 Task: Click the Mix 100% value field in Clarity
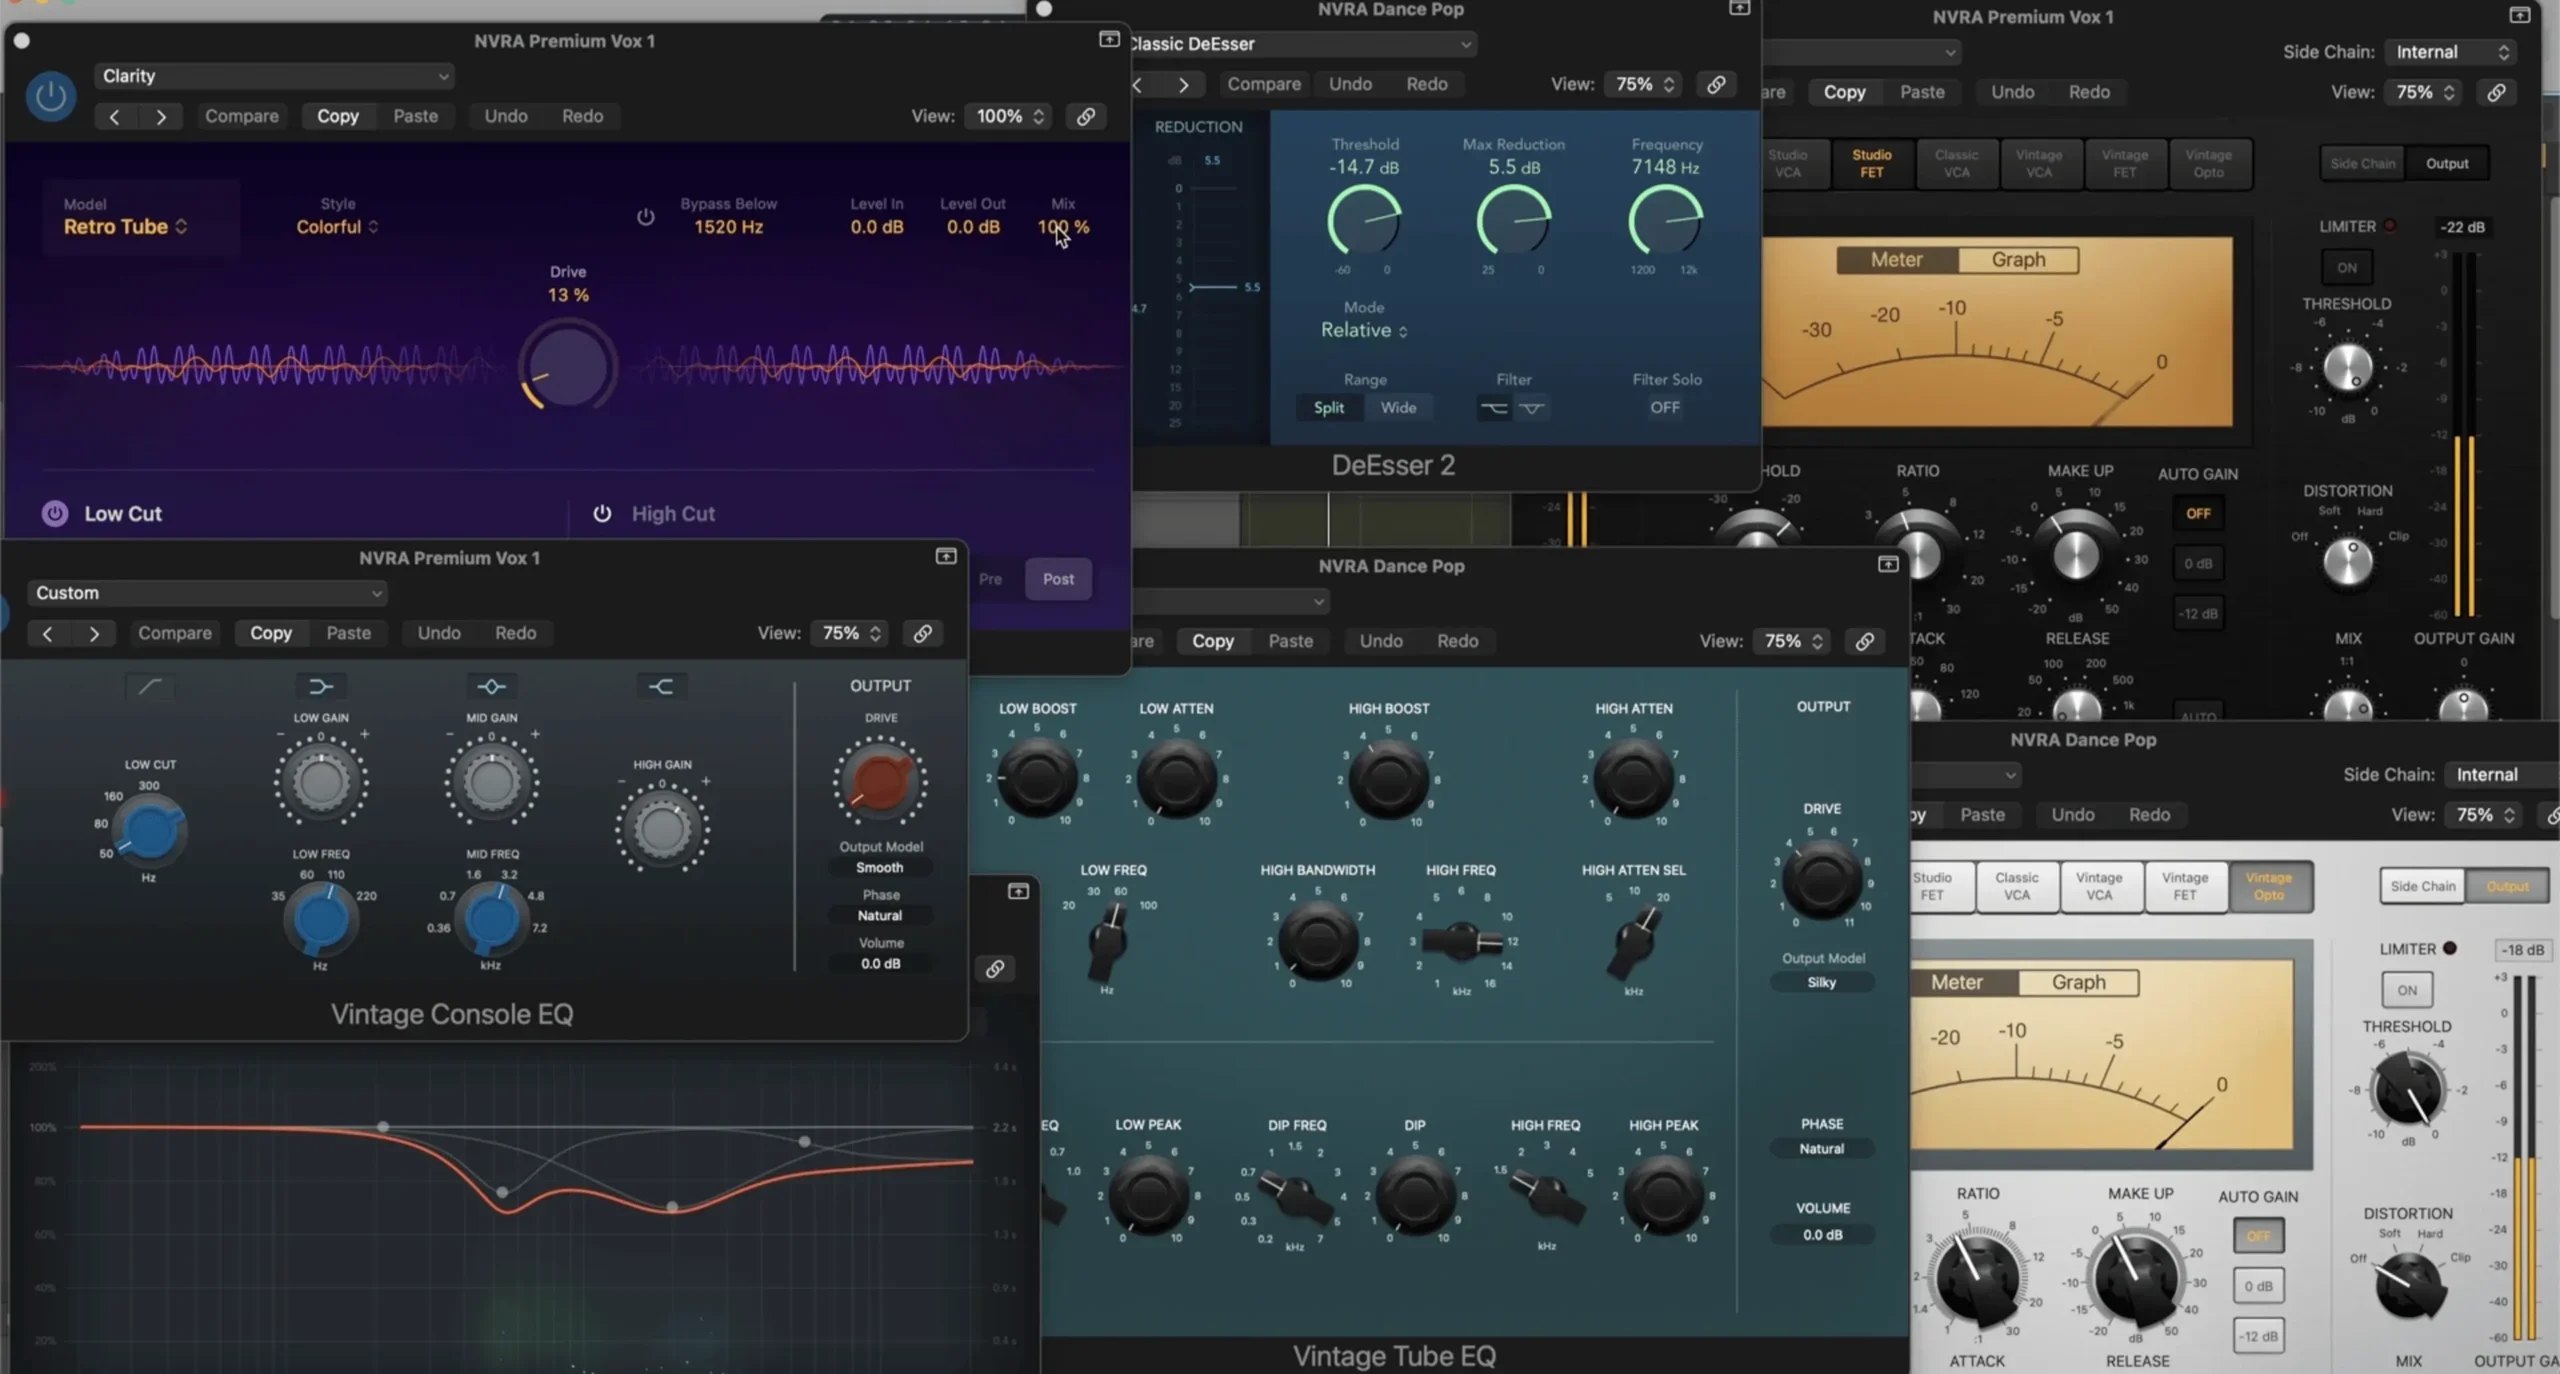tap(1063, 226)
